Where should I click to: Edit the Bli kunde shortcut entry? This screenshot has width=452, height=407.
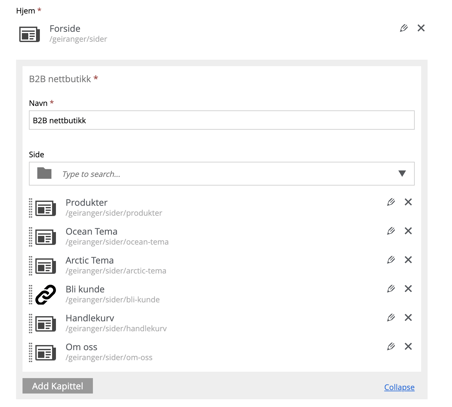coord(391,289)
